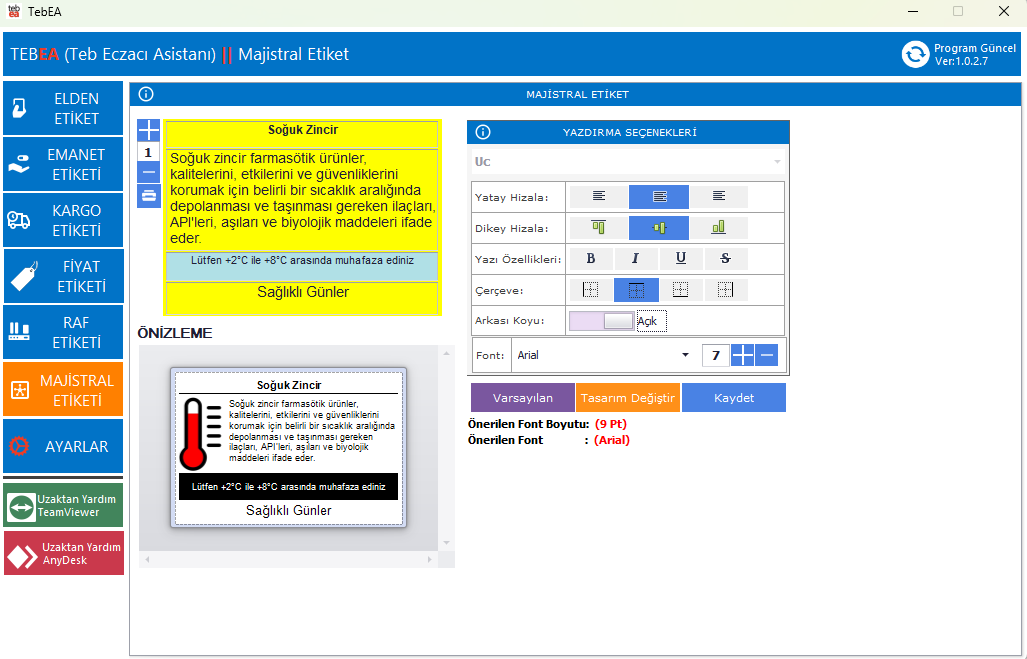Click the Program Güncel refresh icon
This screenshot has height=659, width=1027.
click(x=915, y=54)
